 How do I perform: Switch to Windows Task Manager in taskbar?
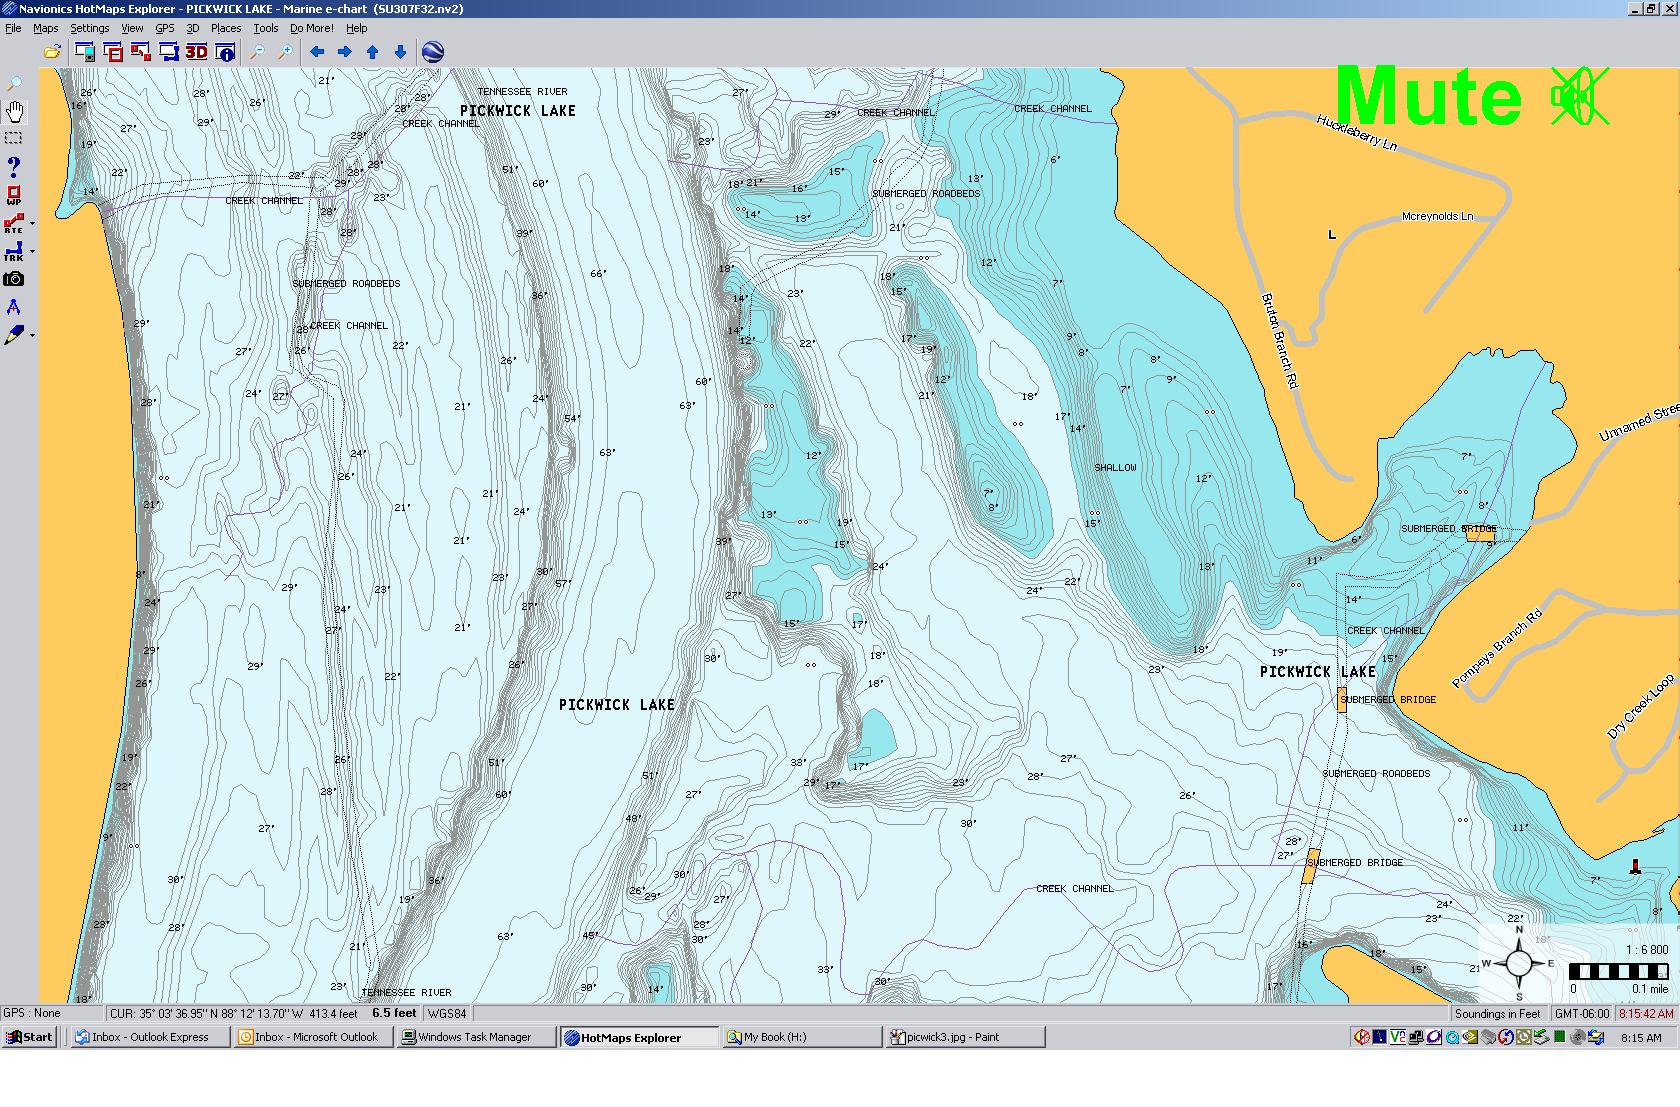(475, 1037)
